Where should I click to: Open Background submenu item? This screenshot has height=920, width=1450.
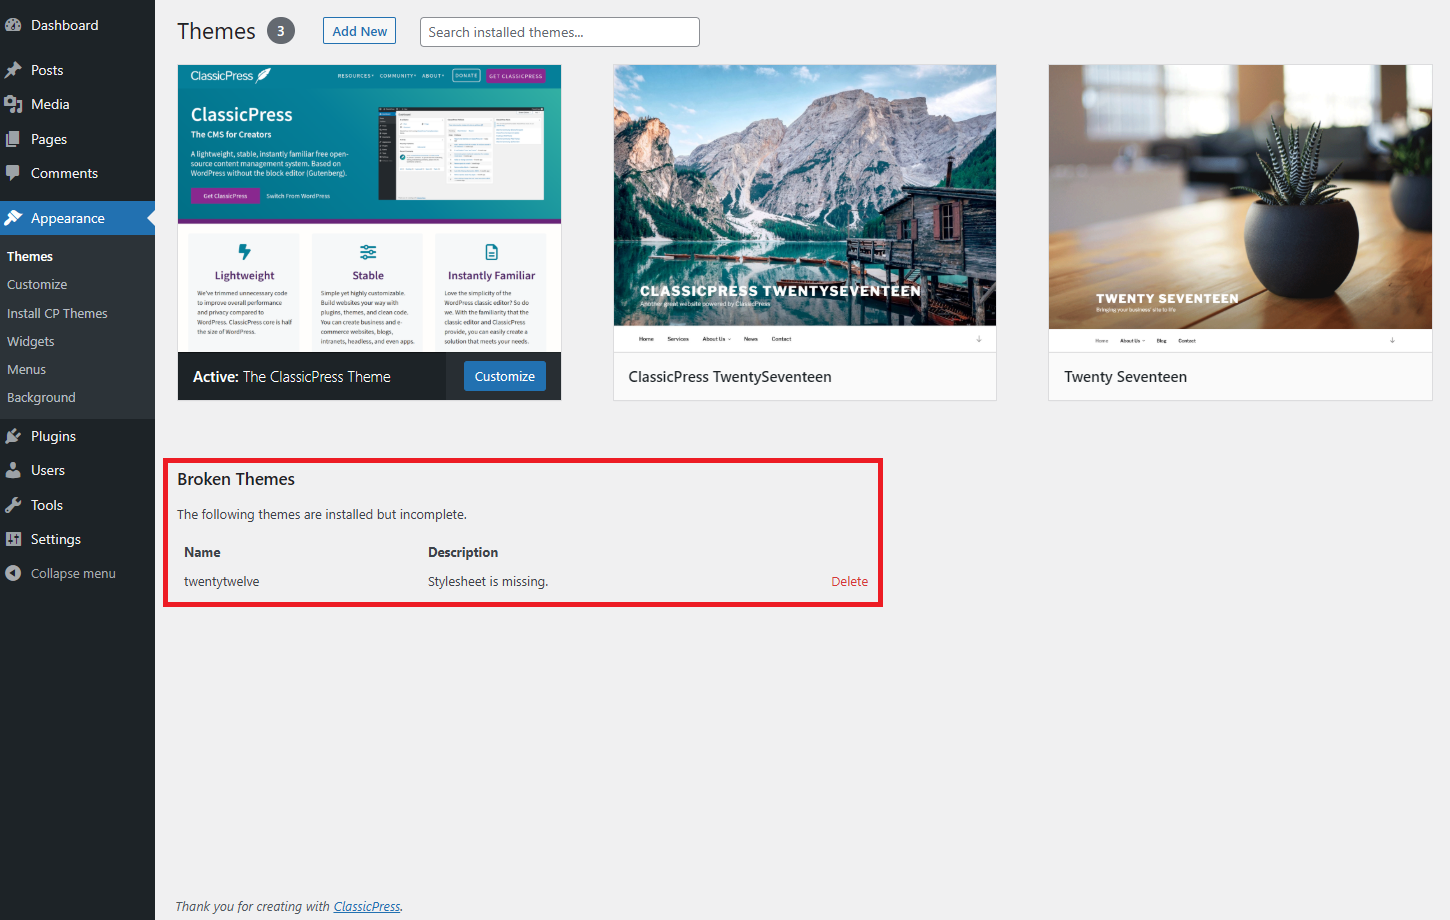point(41,397)
